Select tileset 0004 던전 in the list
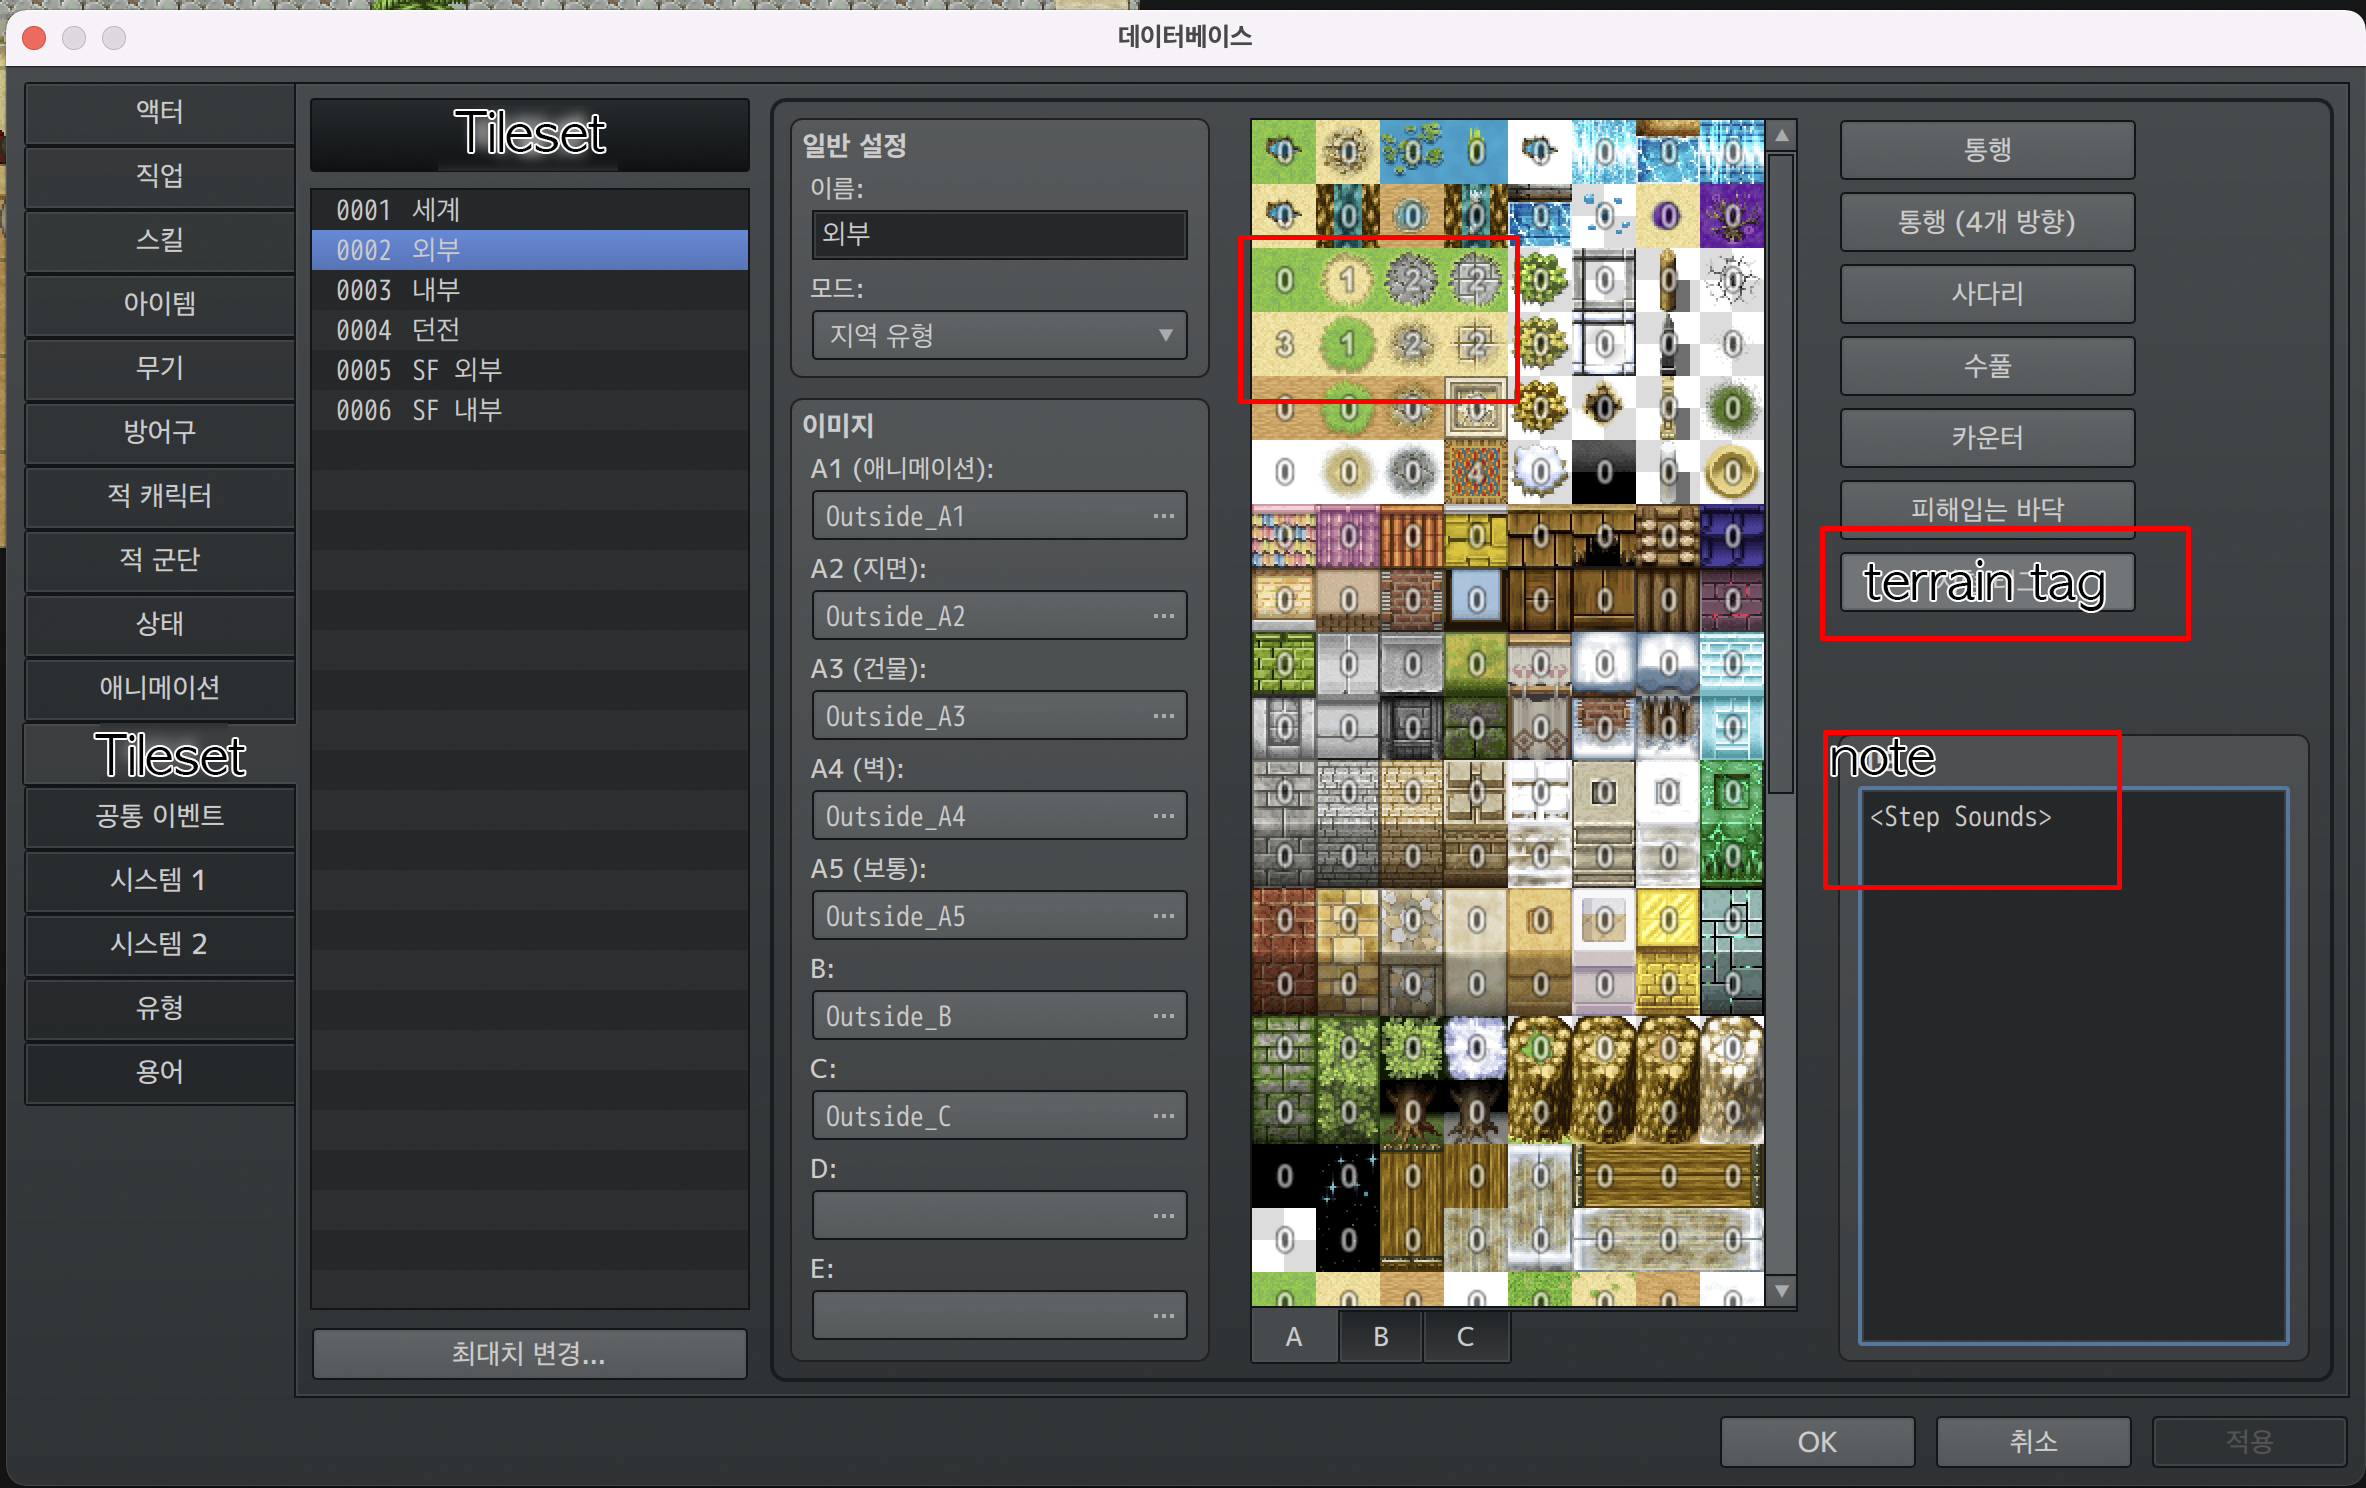The width and height of the screenshot is (2366, 1488). point(530,330)
